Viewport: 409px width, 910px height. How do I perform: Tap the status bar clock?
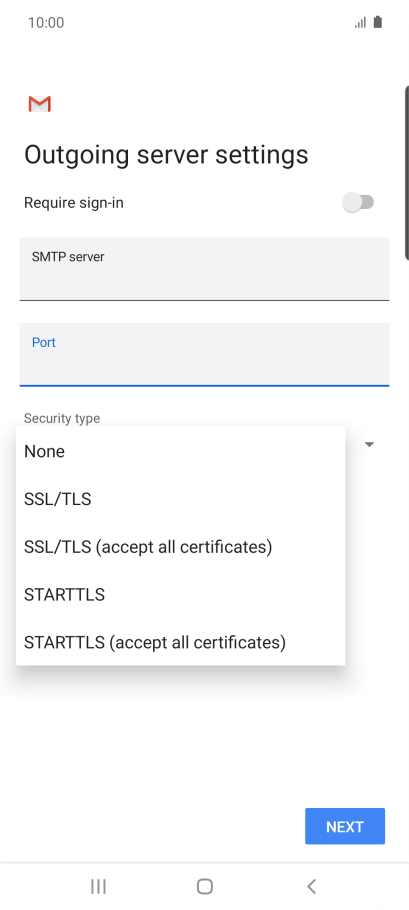coord(46,23)
